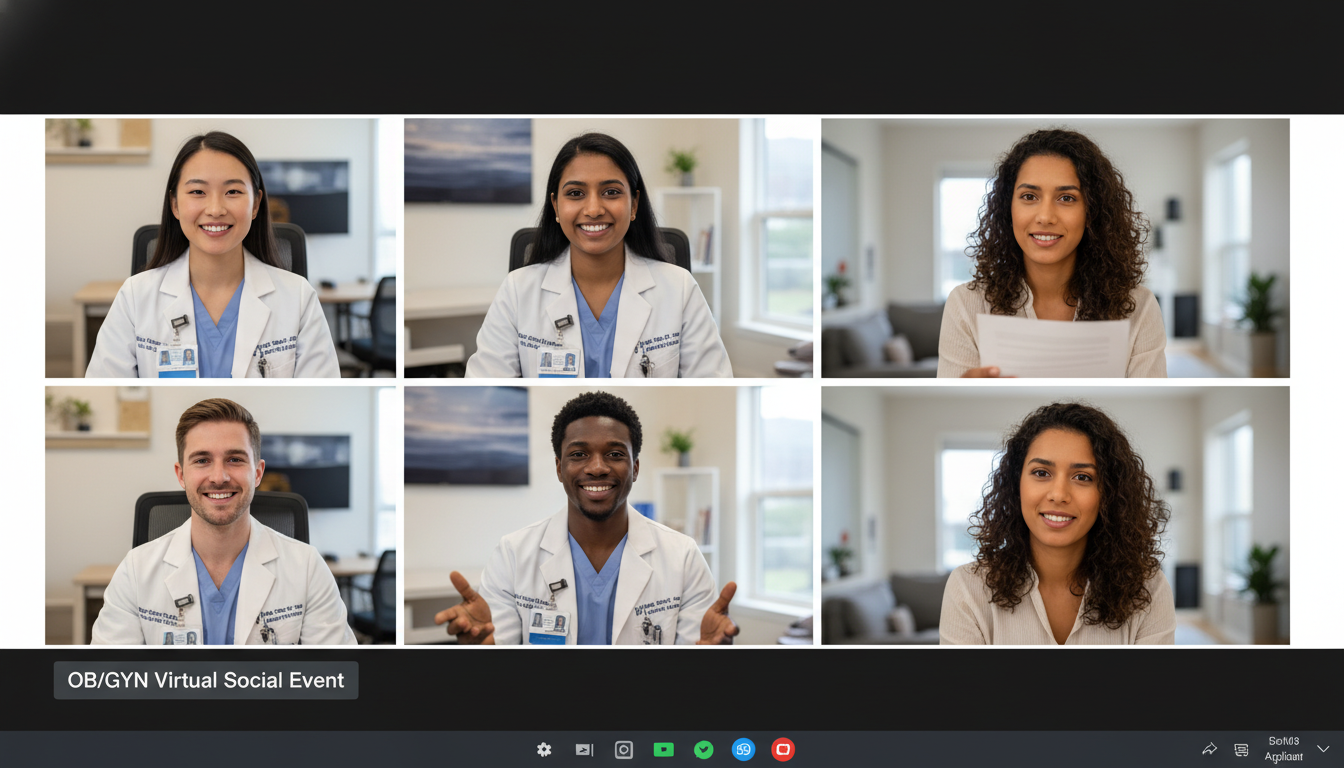Click the screen sharing terminal icon
Image resolution: width=1344 pixels, height=768 pixels.
[583, 749]
